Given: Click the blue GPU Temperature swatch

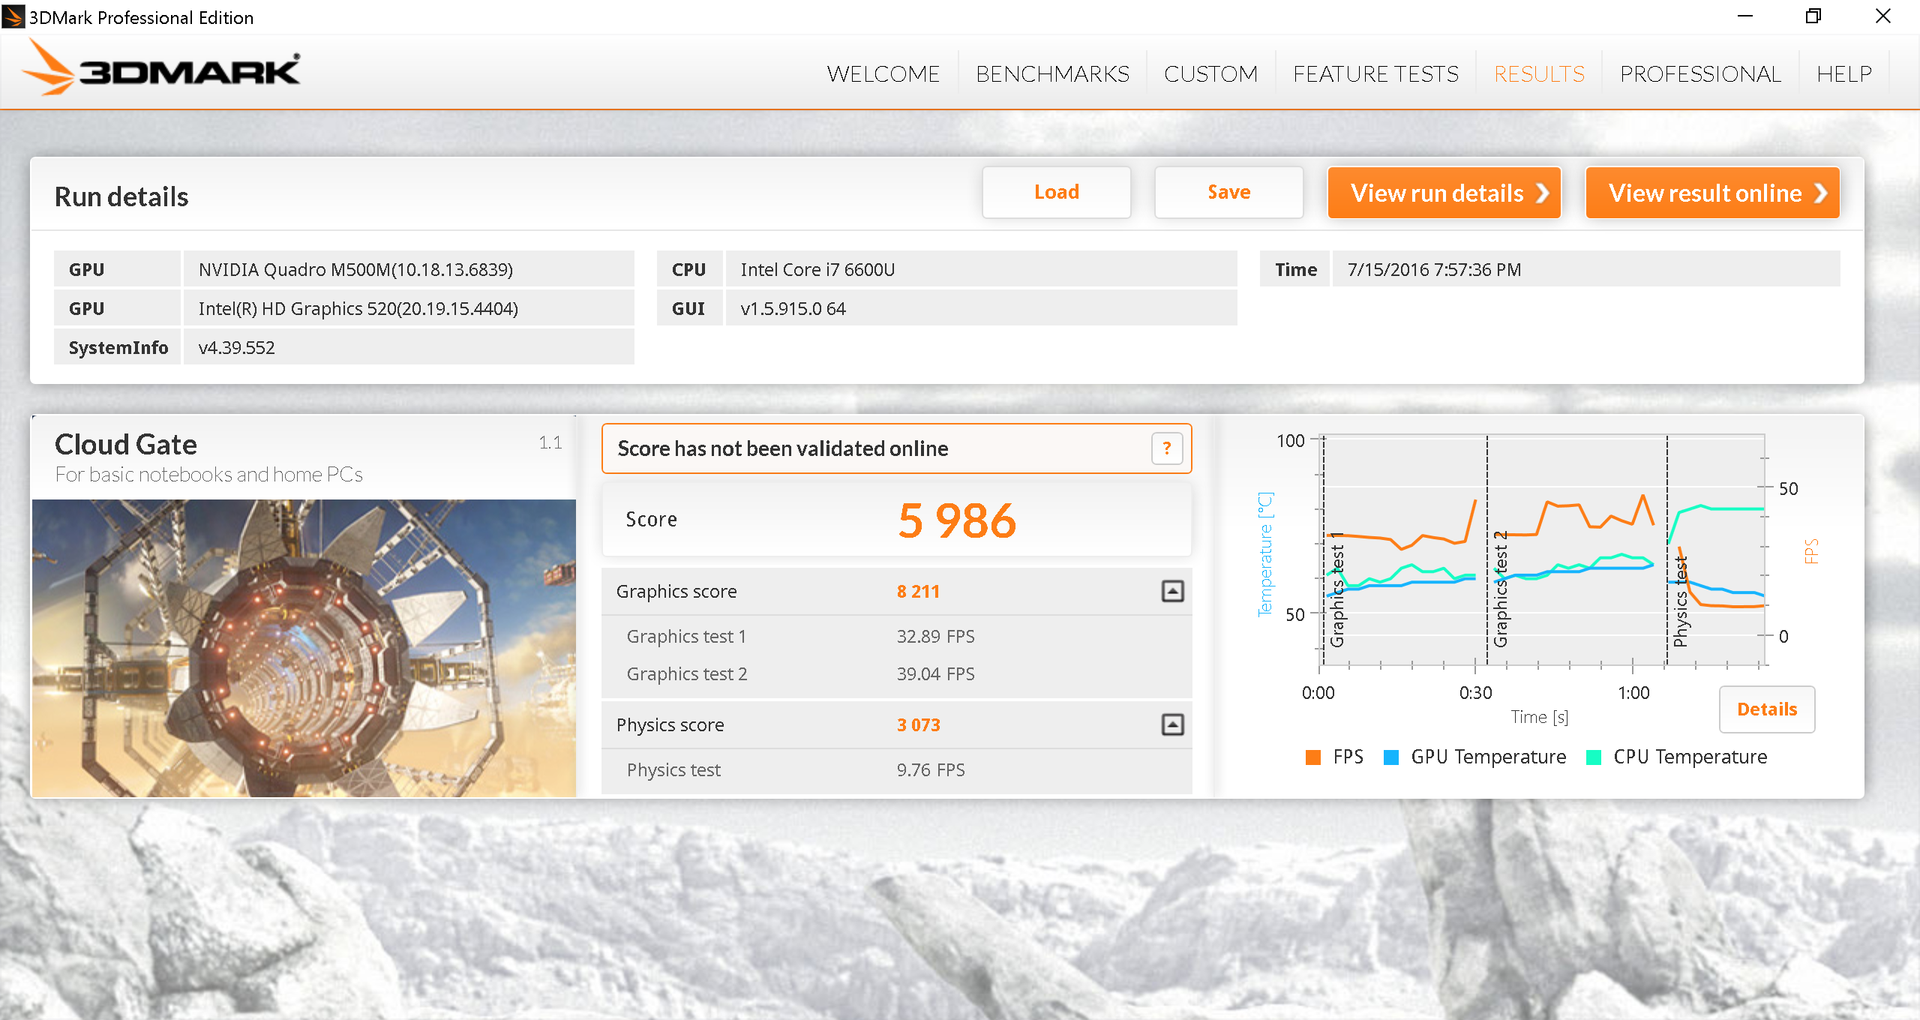Looking at the screenshot, I should pyautogui.click(x=1391, y=757).
